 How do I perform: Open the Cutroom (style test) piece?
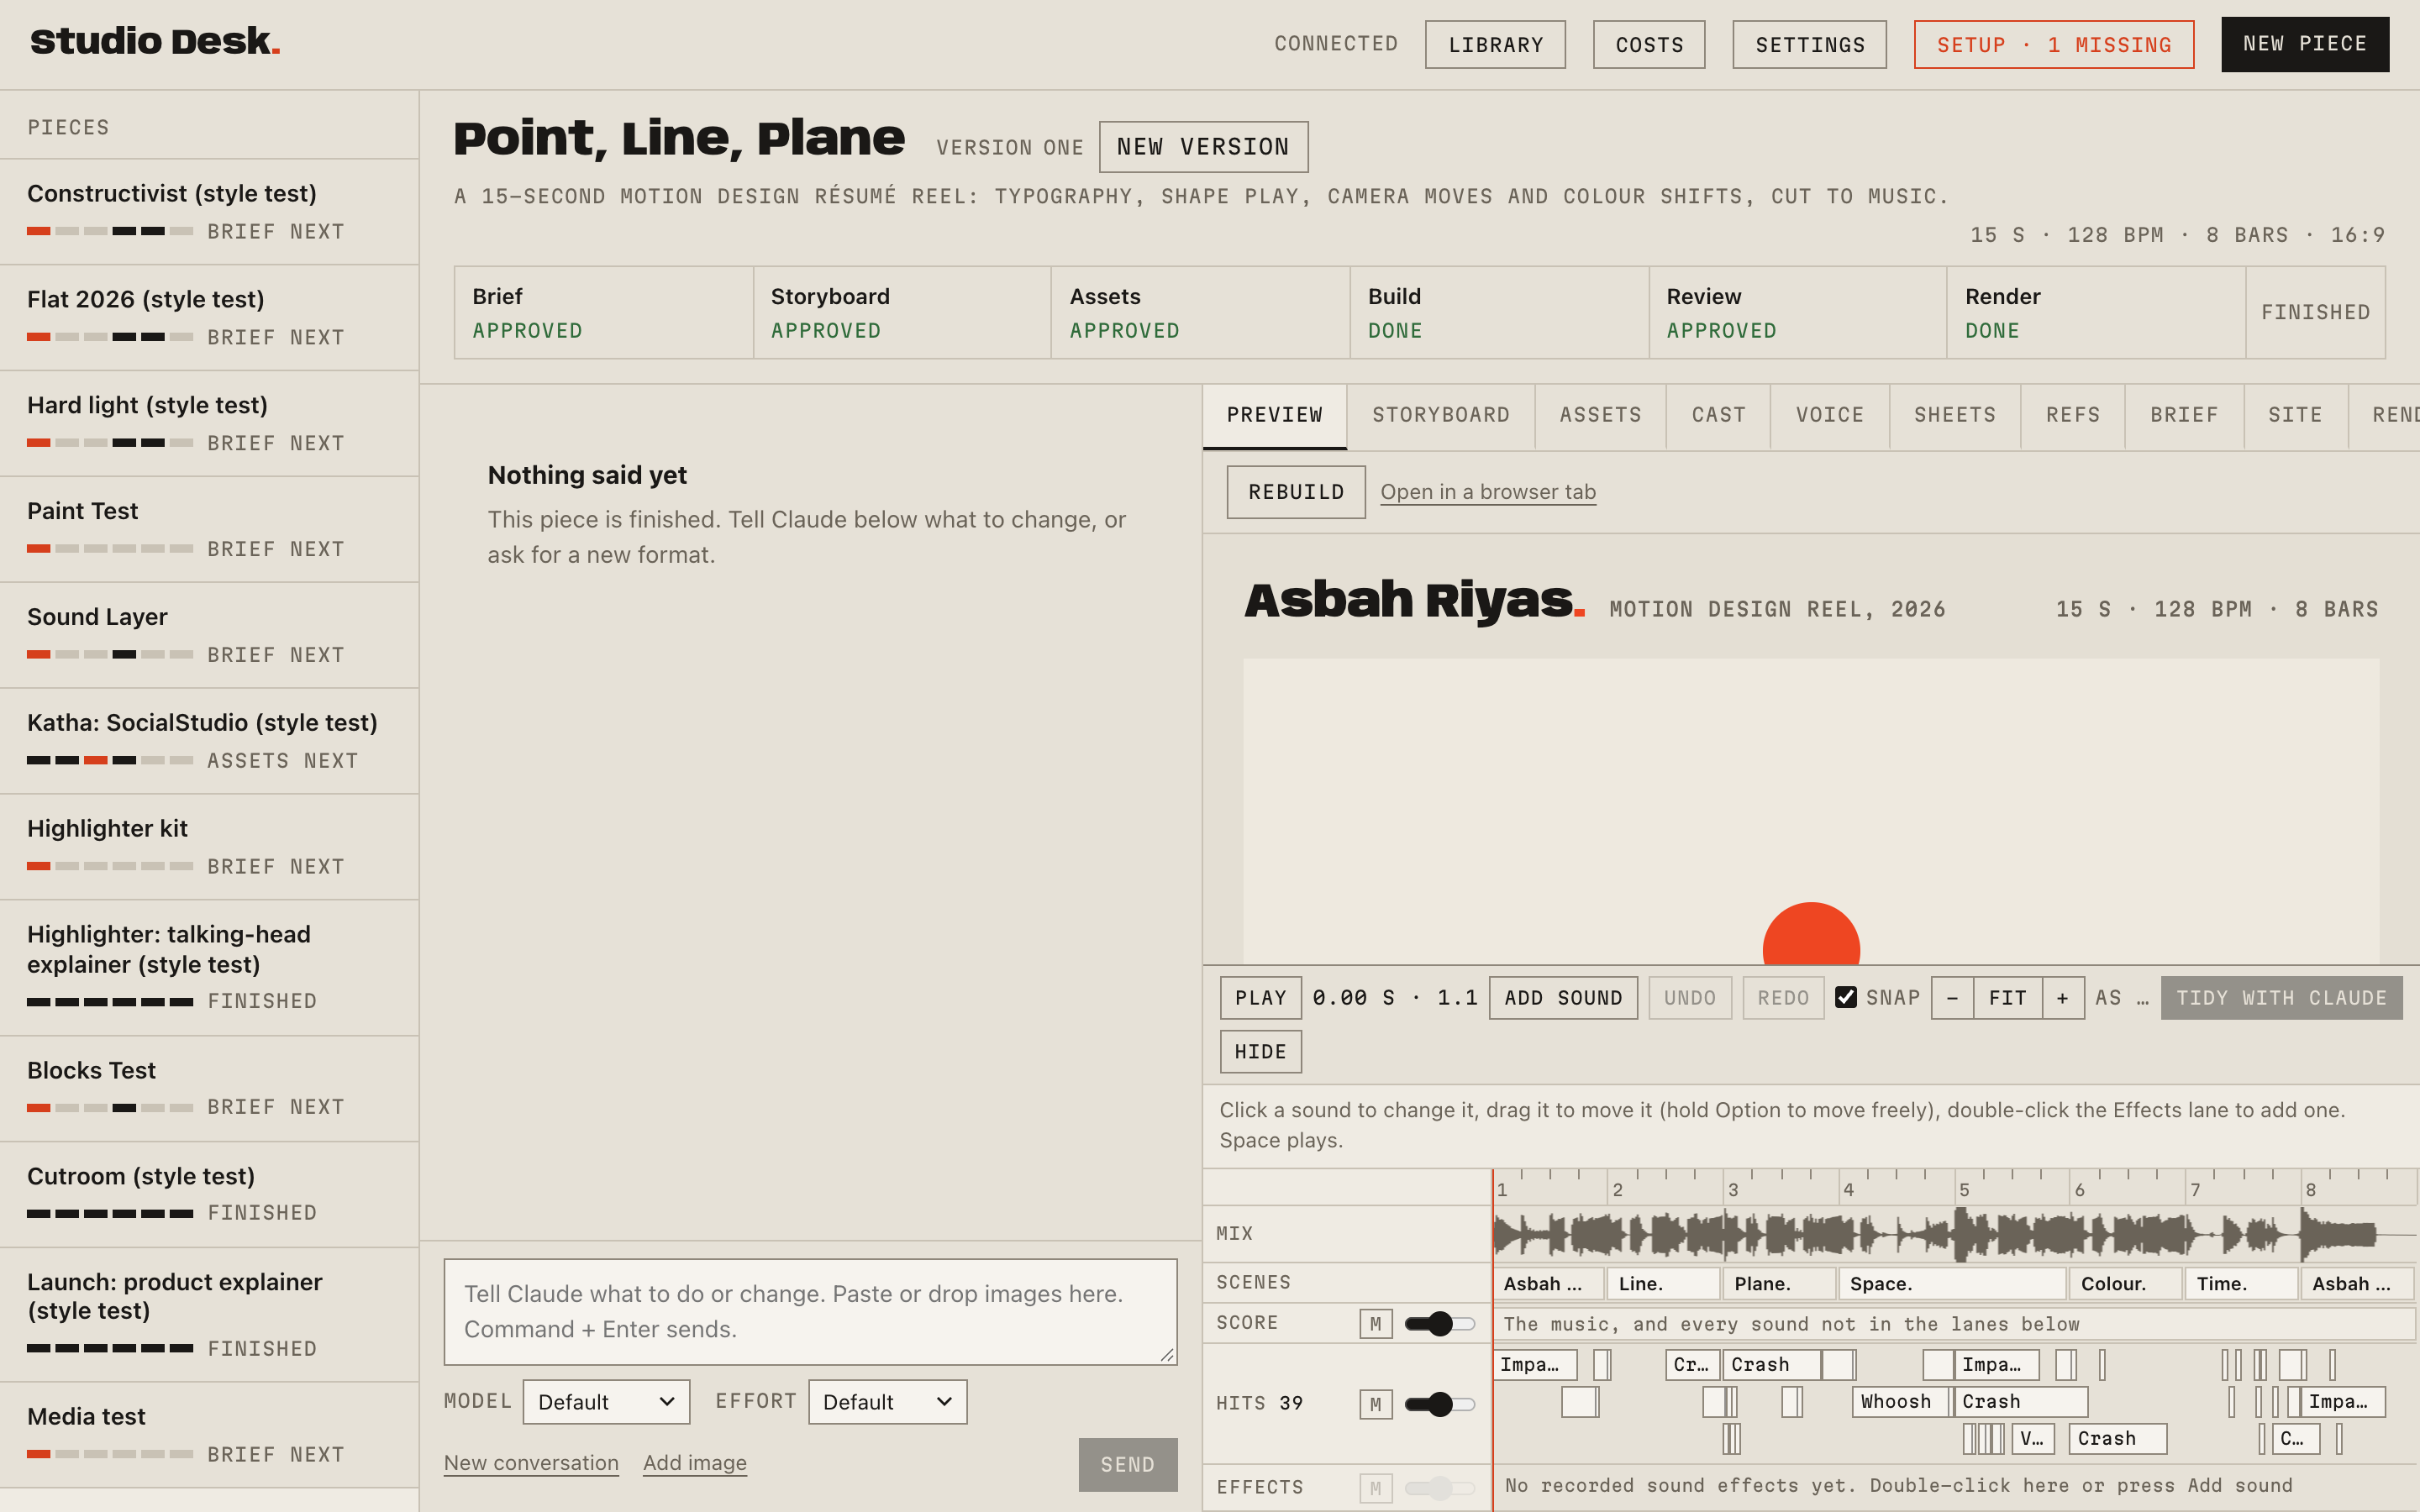pyautogui.click(x=209, y=1194)
